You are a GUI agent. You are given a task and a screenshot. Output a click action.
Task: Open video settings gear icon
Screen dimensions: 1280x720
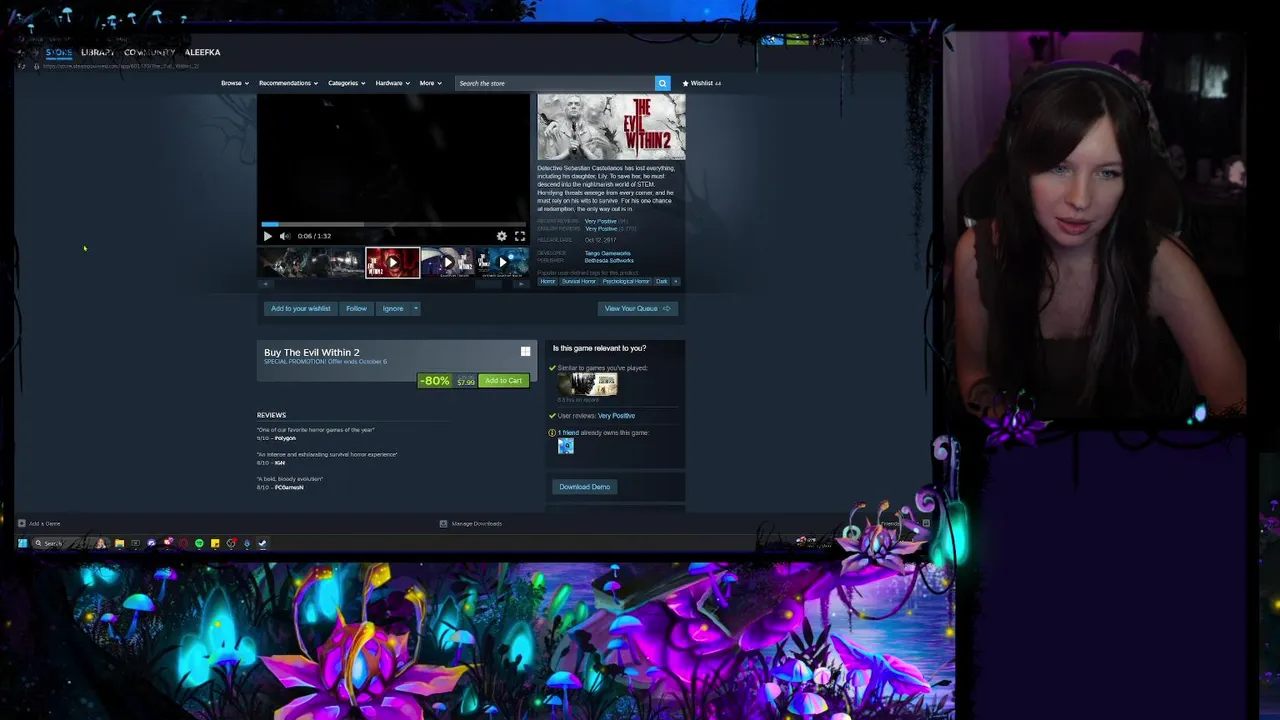click(502, 236)
